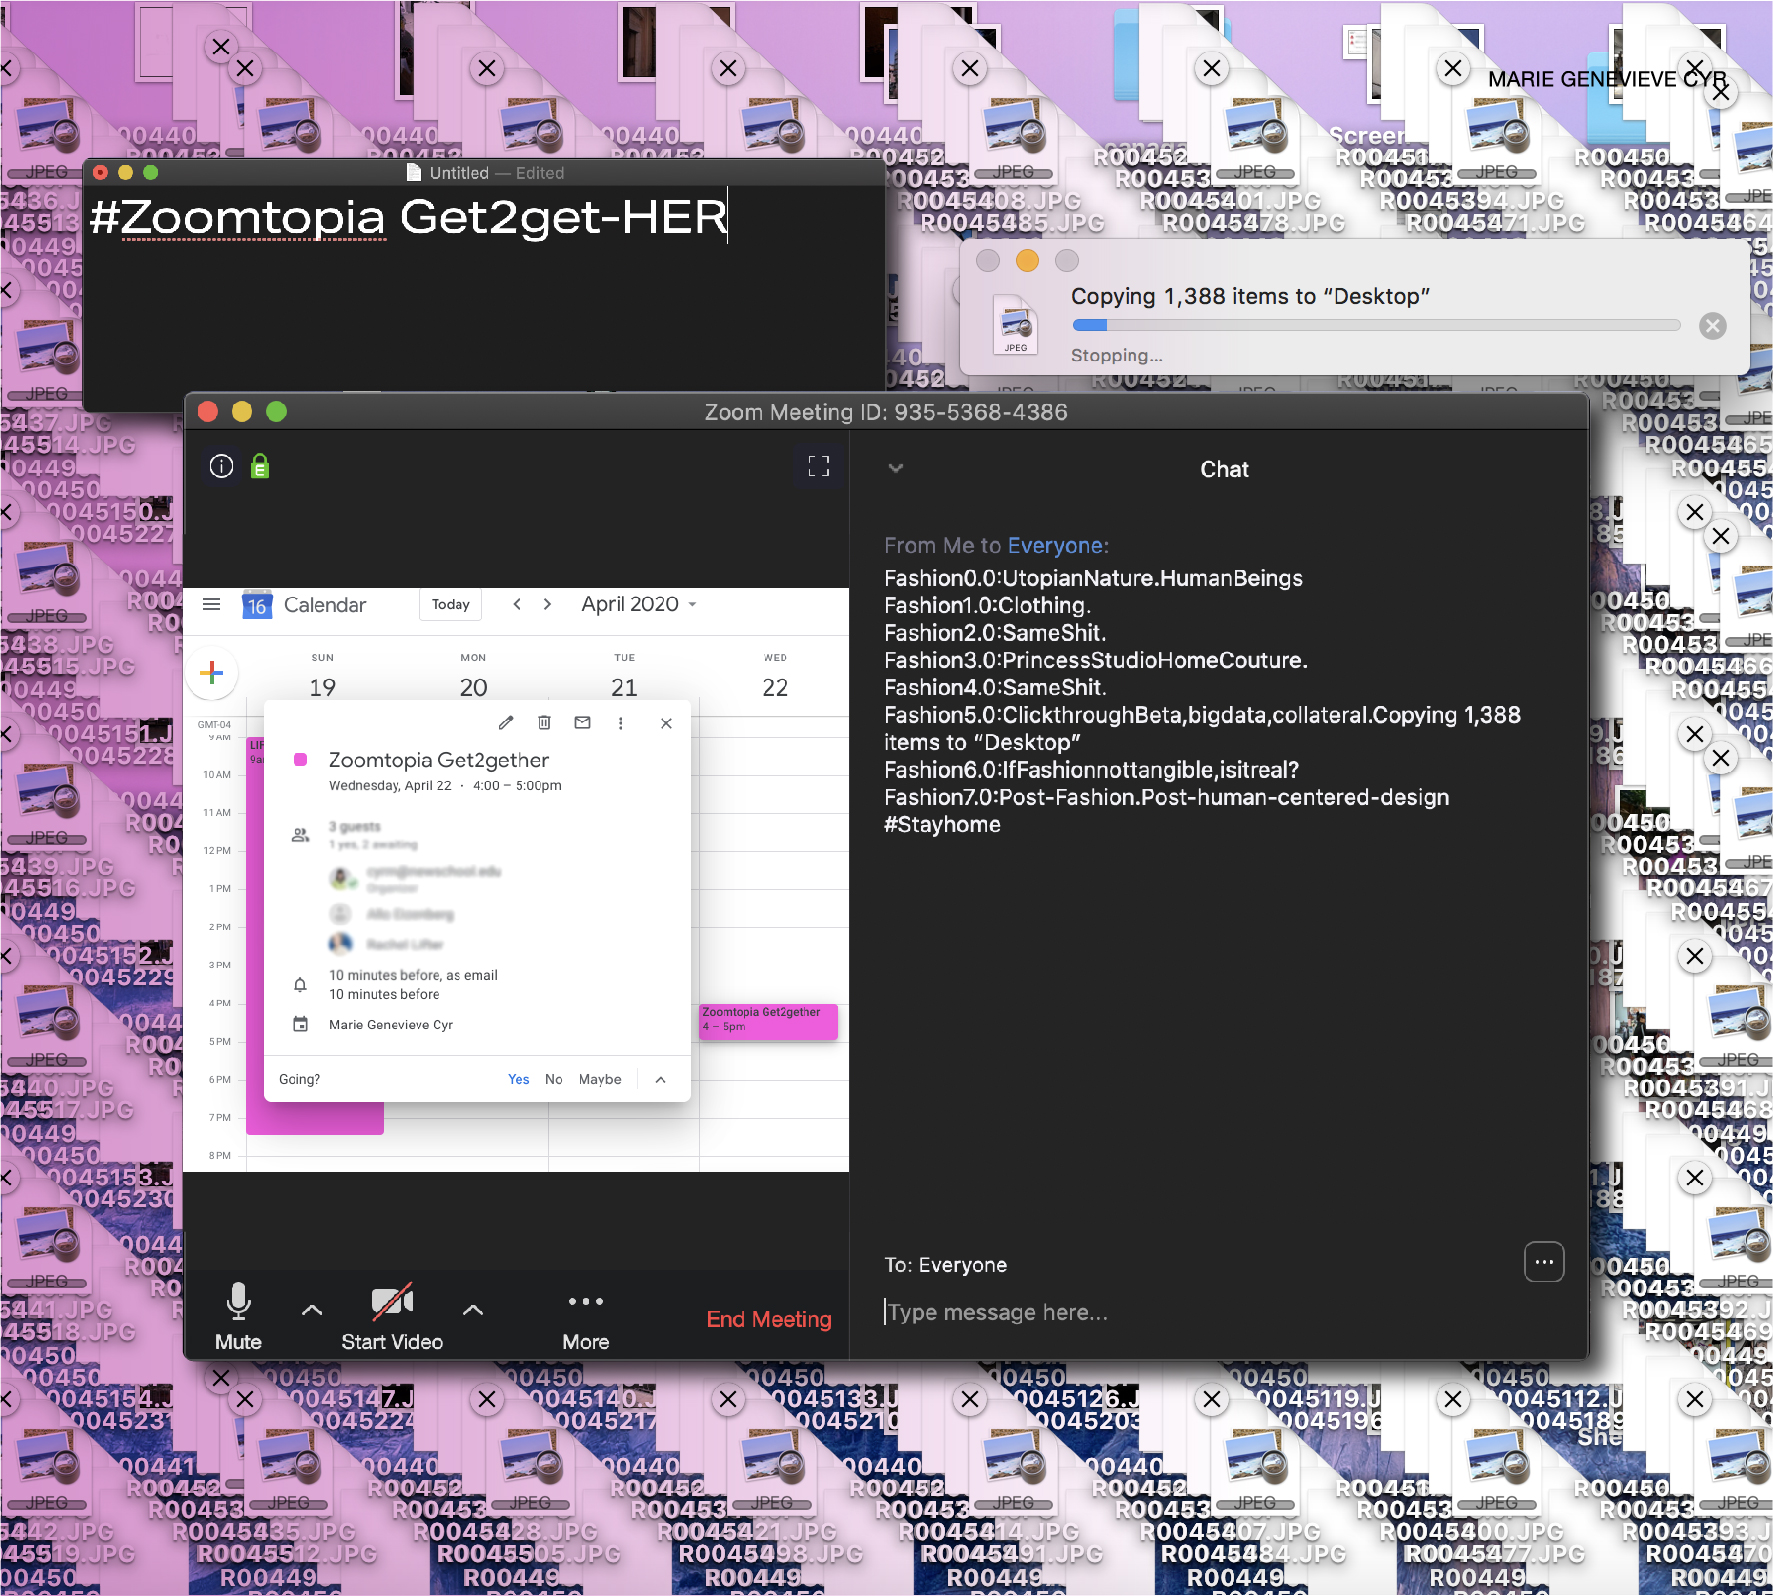Click the pink event color dot
Viewport: 1773px width, 1596px height.
click(x=300, y=760)
